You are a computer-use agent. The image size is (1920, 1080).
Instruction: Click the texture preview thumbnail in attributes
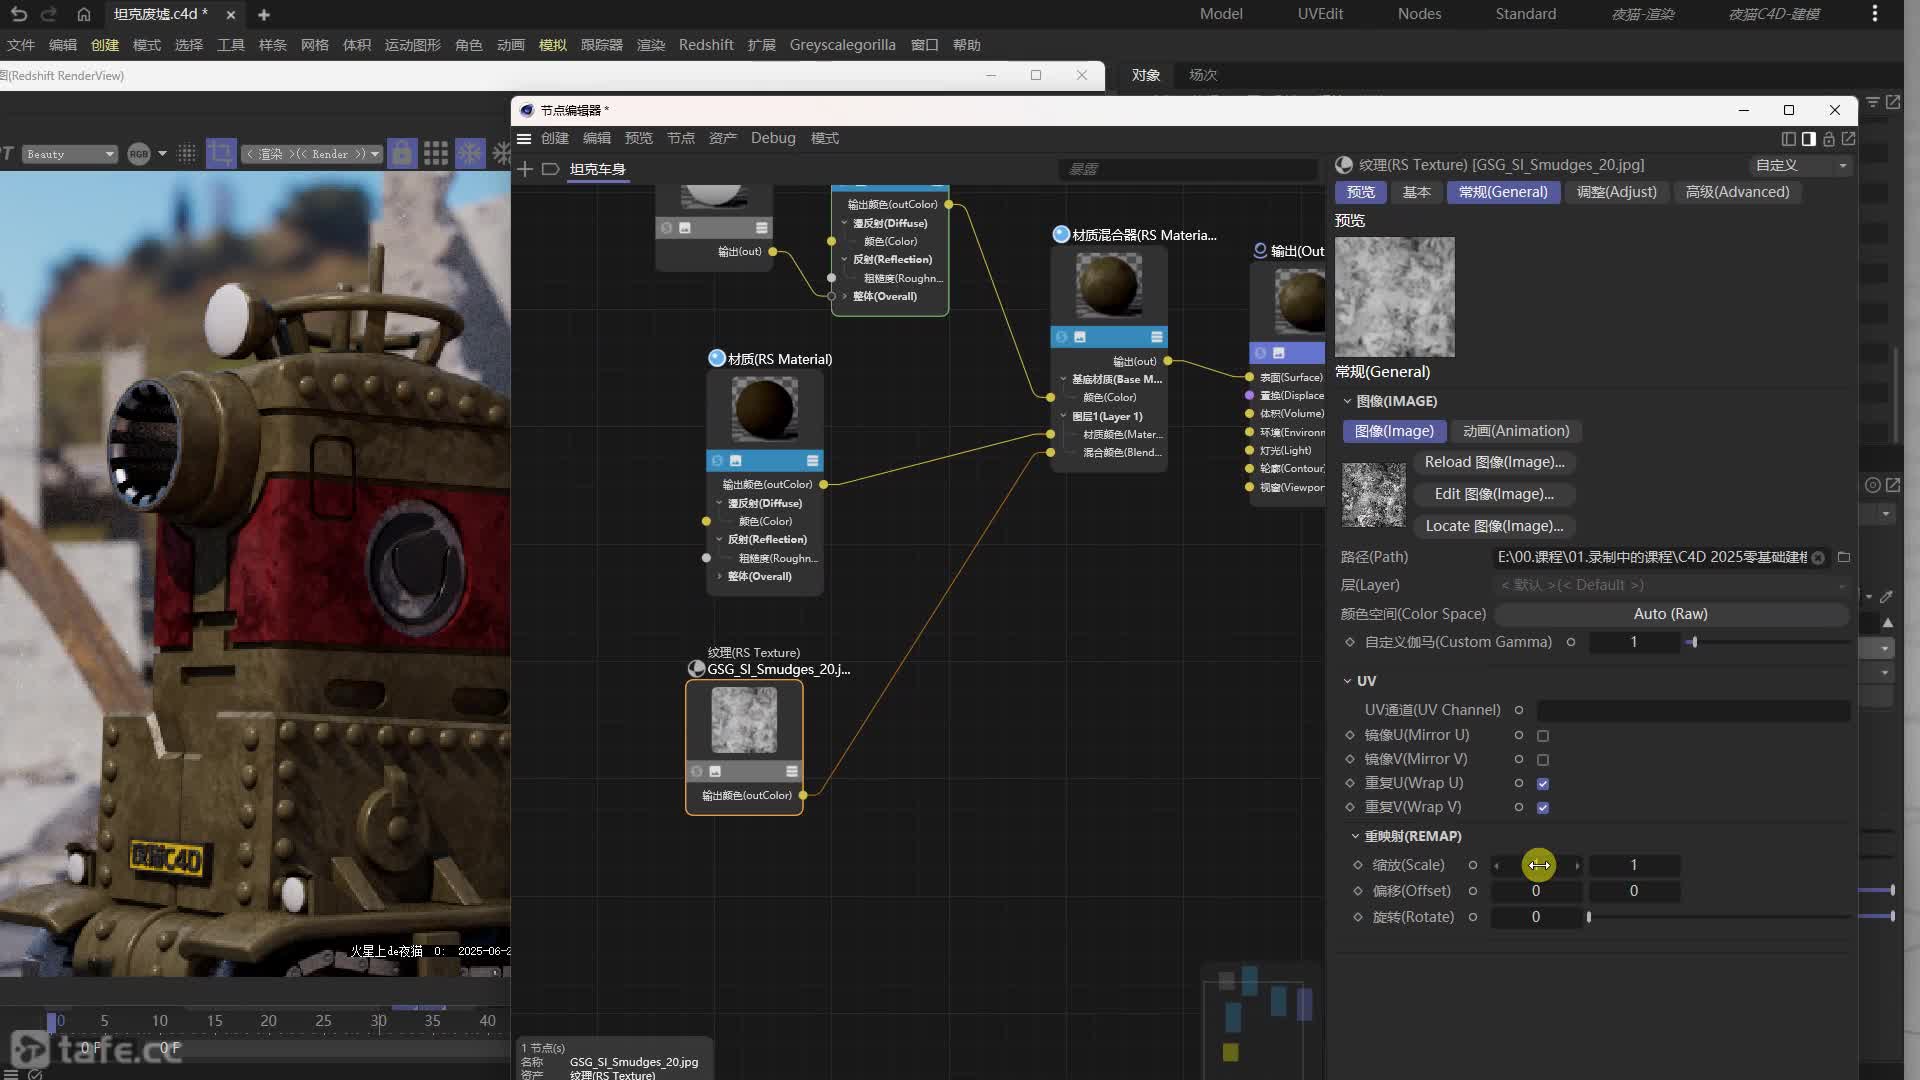coord(1394,297)
